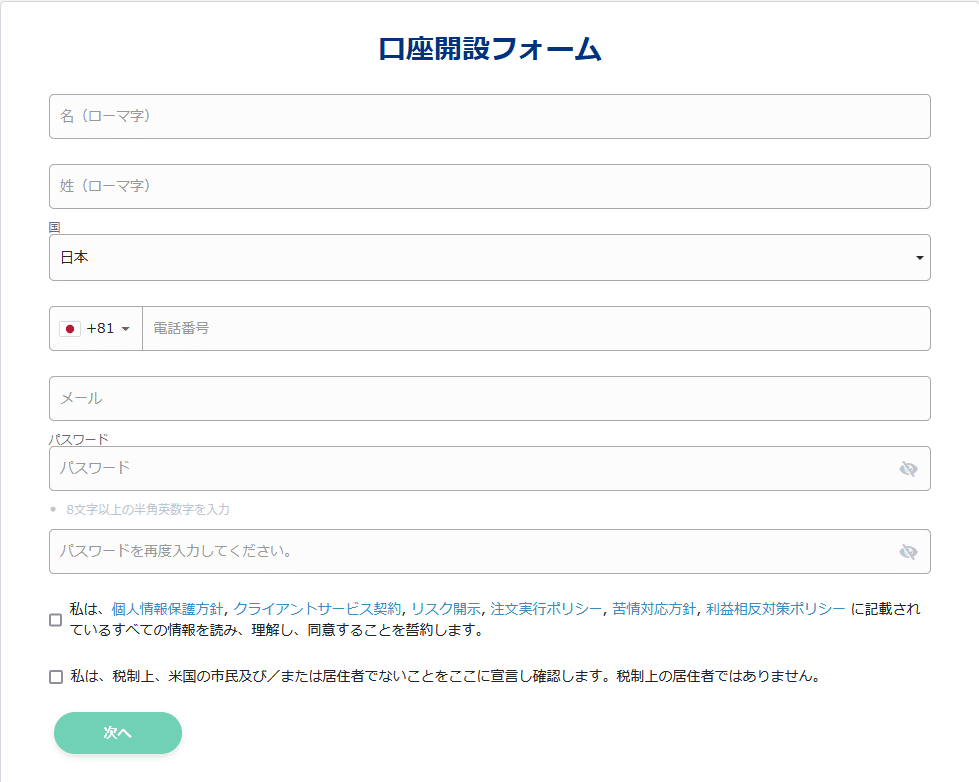Image resolution: width=979 pixels, height=782 pixels.
Task: Click the 次へ next button
Action: click(x=118, y=733)
